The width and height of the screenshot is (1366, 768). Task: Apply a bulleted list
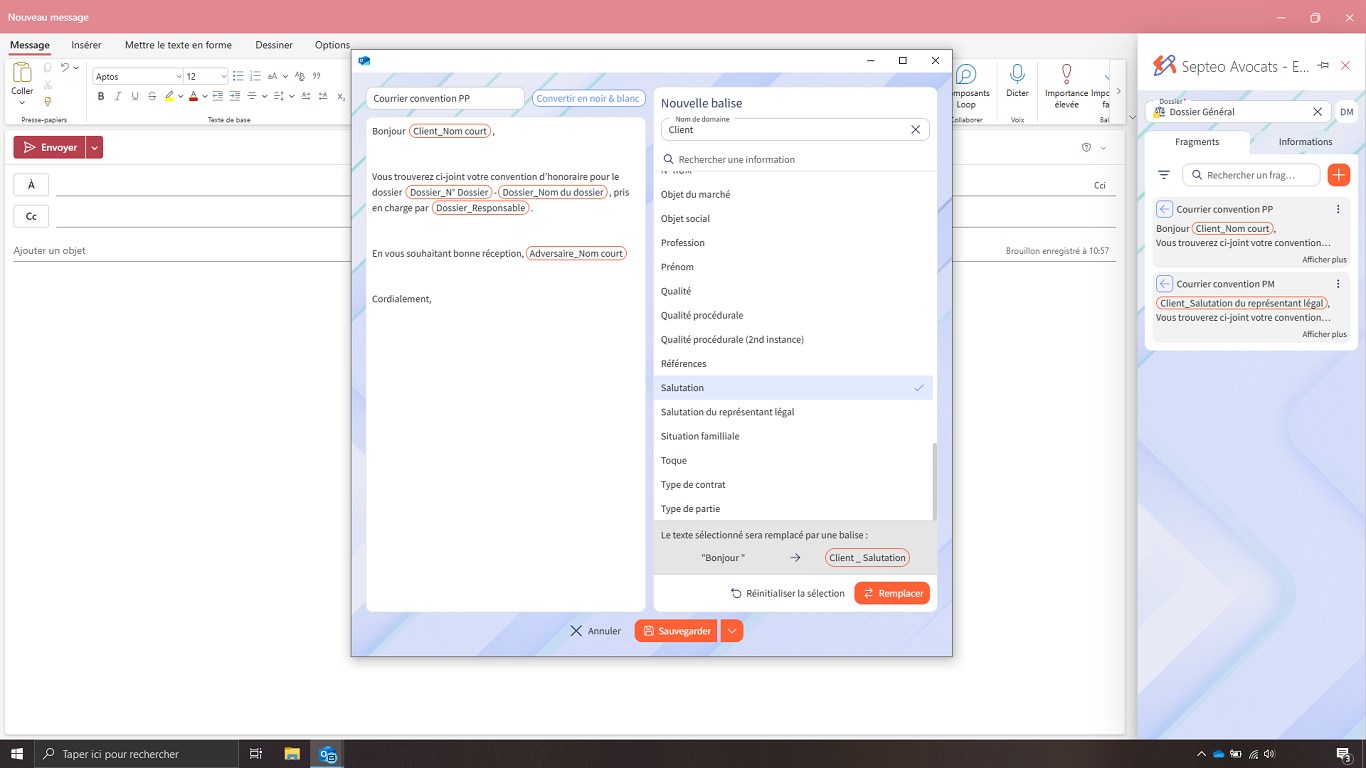pos(237,76)
